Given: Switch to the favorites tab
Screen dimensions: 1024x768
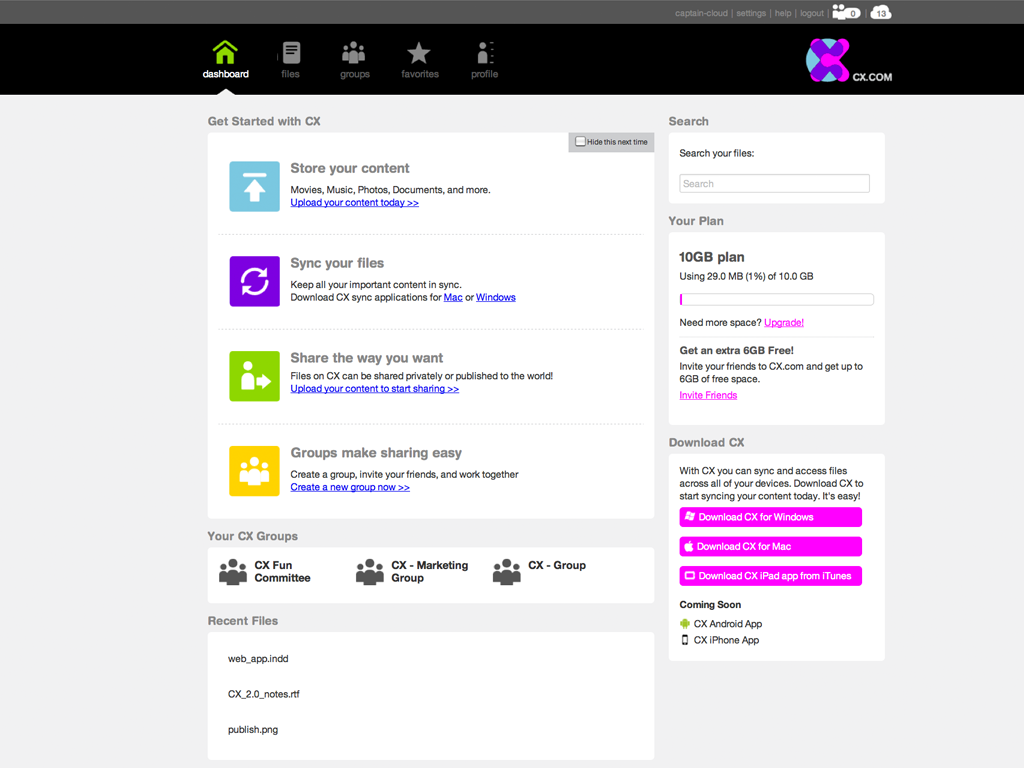Looking at the screenshot, I should click(x=419, y=60).
